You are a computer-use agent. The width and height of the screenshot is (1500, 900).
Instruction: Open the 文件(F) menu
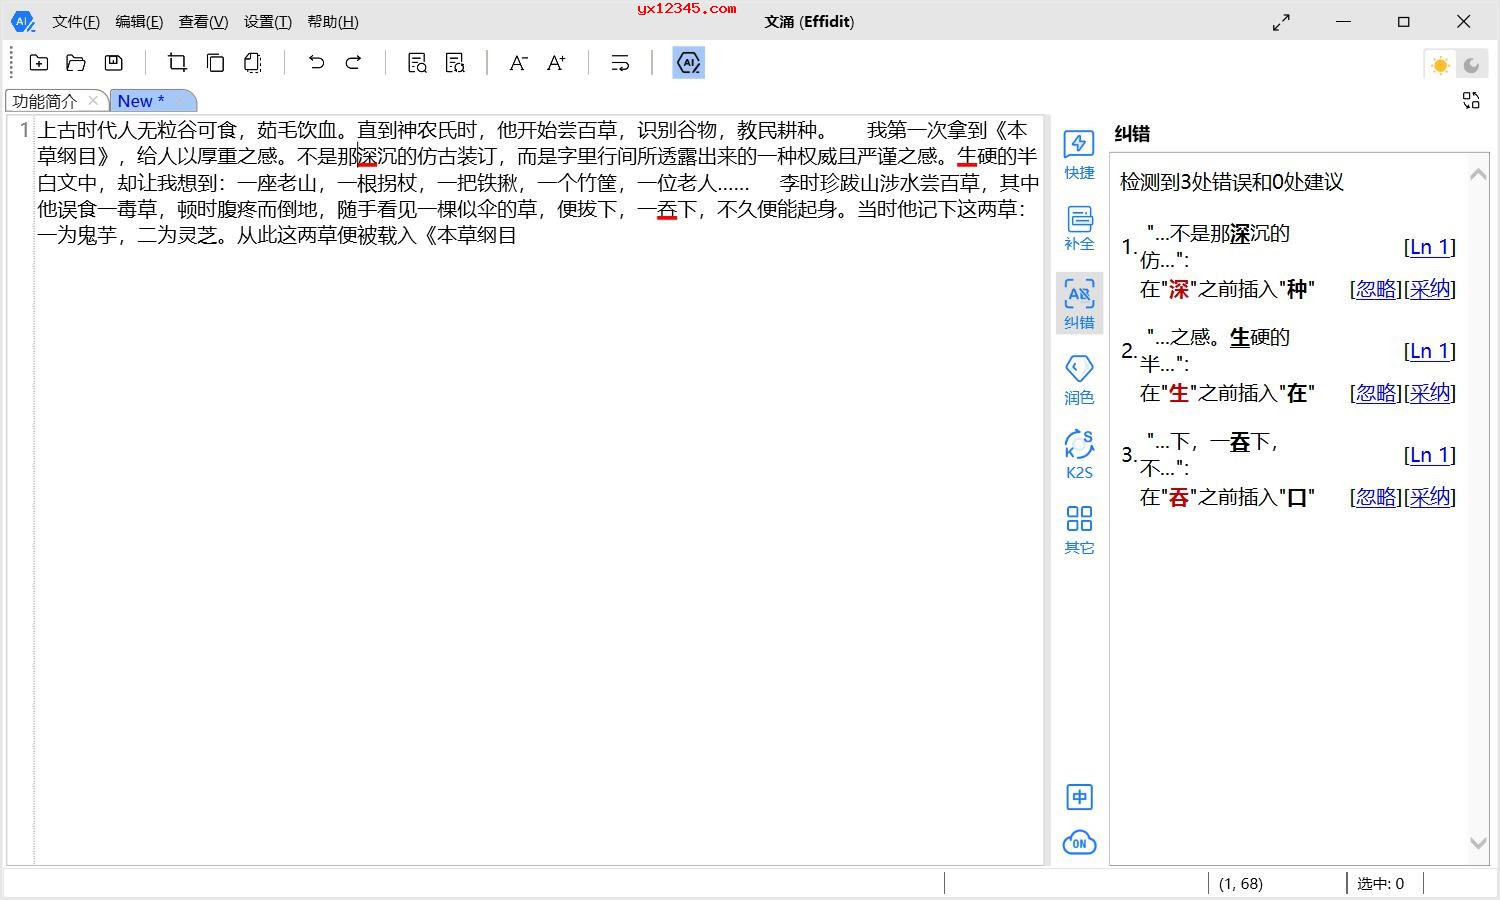click(76, 21)
